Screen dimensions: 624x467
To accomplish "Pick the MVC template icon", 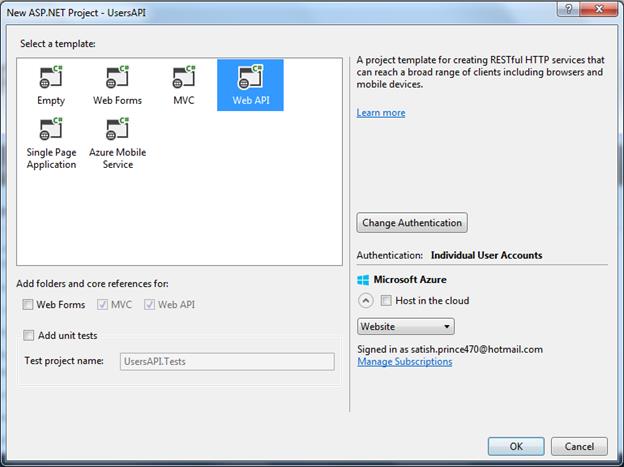I will pos(184,77).
